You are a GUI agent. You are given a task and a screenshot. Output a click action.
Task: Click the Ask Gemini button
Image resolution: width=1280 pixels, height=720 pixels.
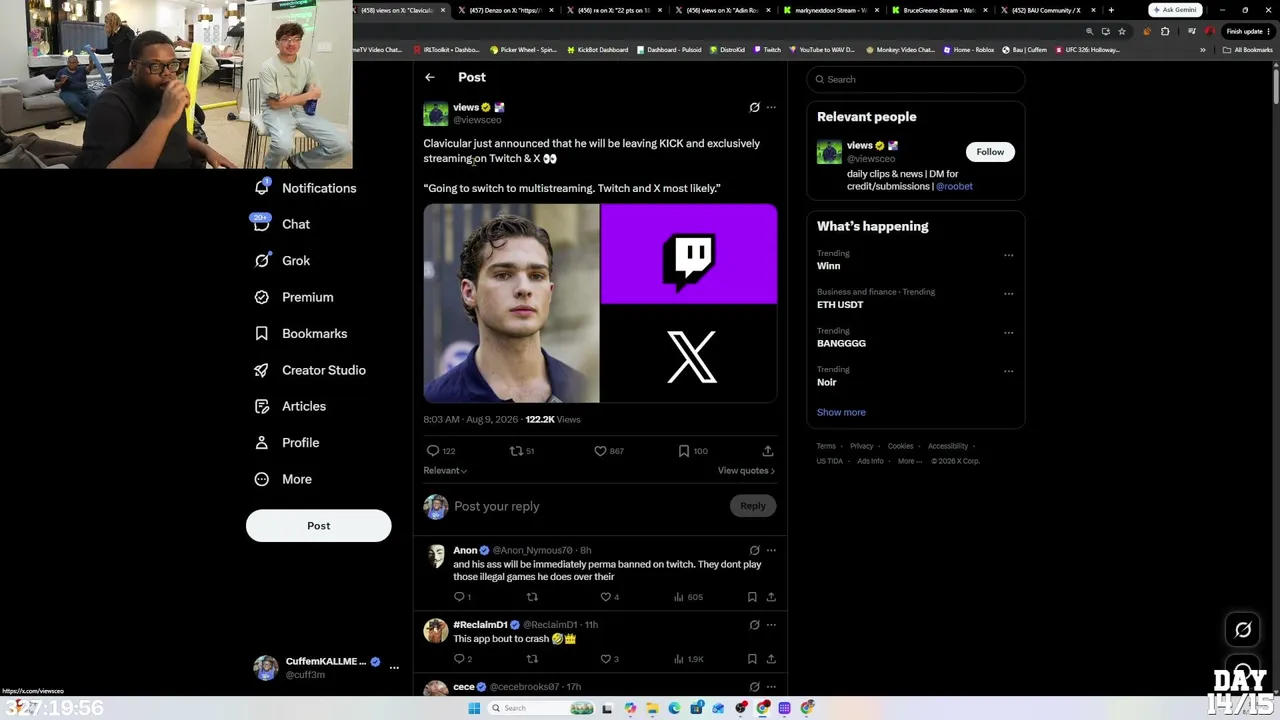click(x=1175, y=10)
